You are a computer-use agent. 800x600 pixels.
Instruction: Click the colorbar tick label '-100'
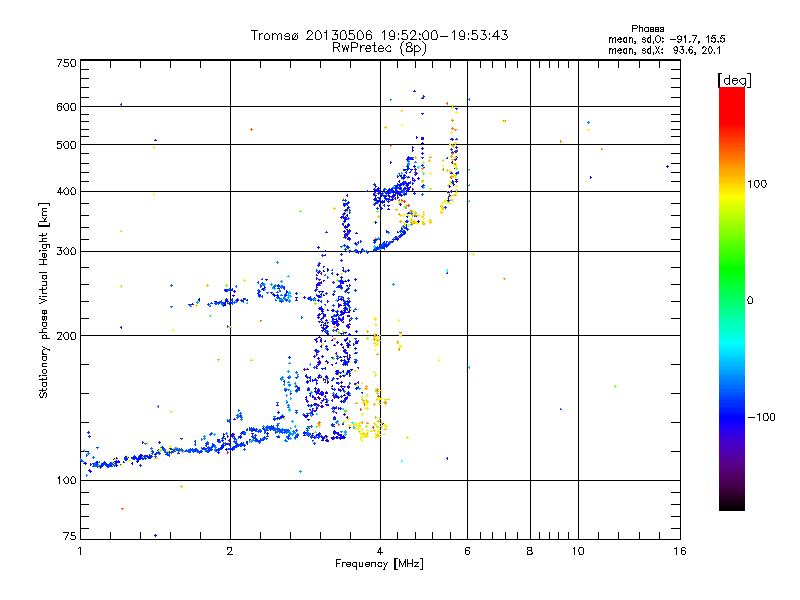761,417
